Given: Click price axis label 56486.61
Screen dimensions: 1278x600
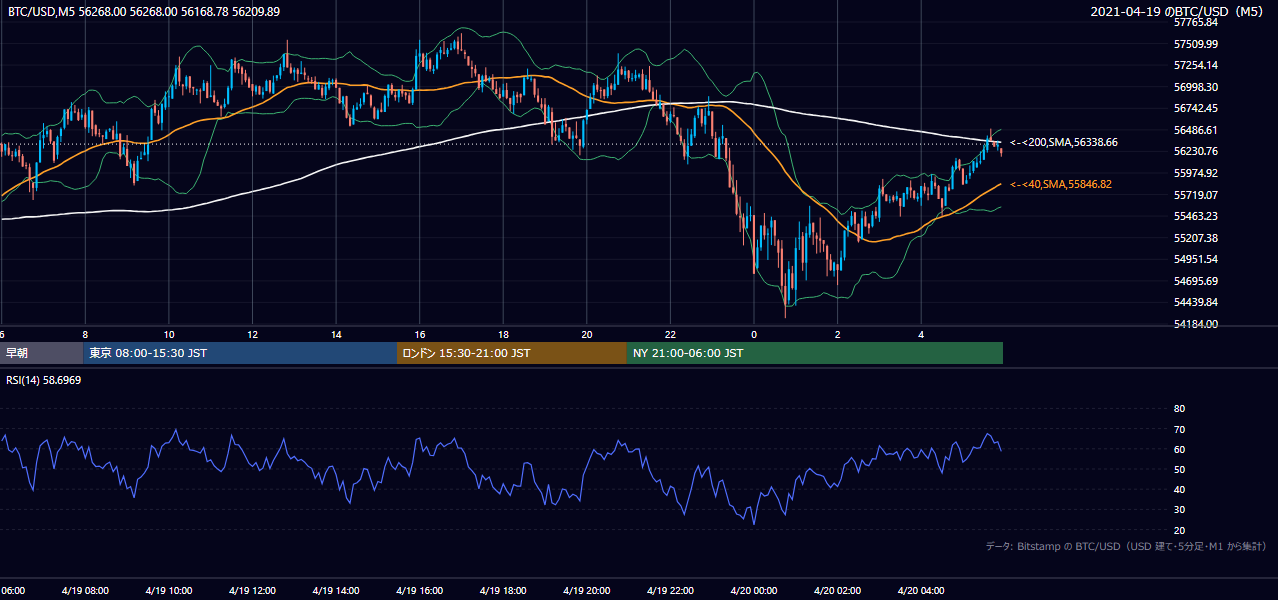Looking at the screenshot, I should coord(1196,130).
